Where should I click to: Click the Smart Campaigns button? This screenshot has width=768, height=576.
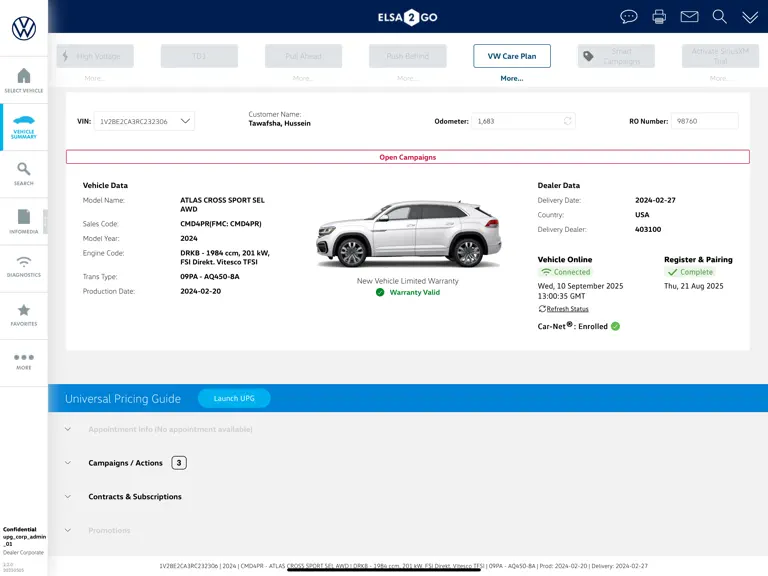click(x=616, y=56)
